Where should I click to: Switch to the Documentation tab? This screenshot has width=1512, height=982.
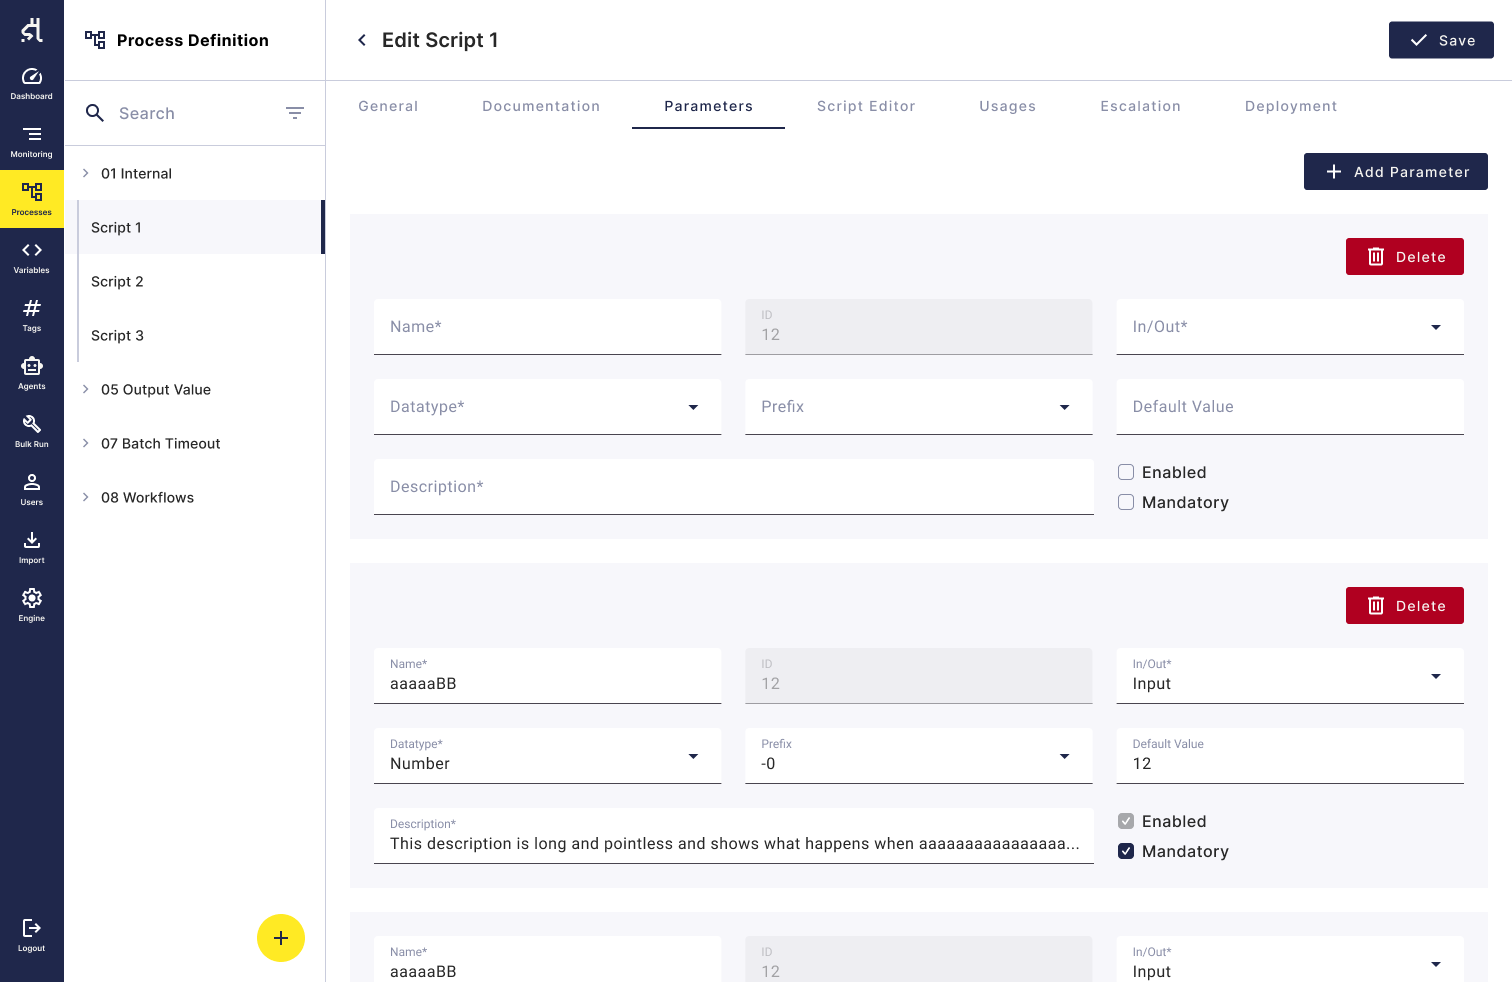pos(541,106)
